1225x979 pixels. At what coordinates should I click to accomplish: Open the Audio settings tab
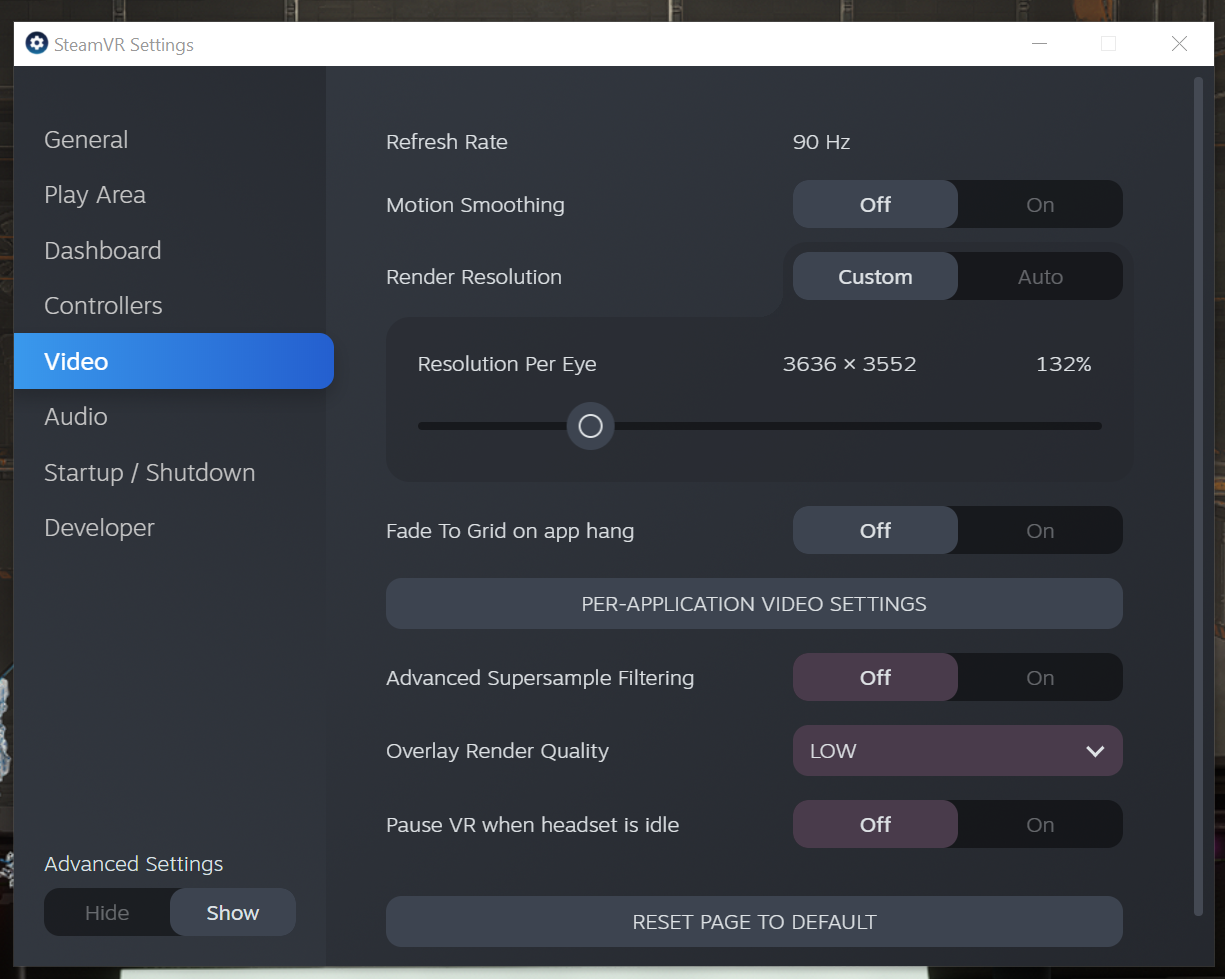point(76,417)
